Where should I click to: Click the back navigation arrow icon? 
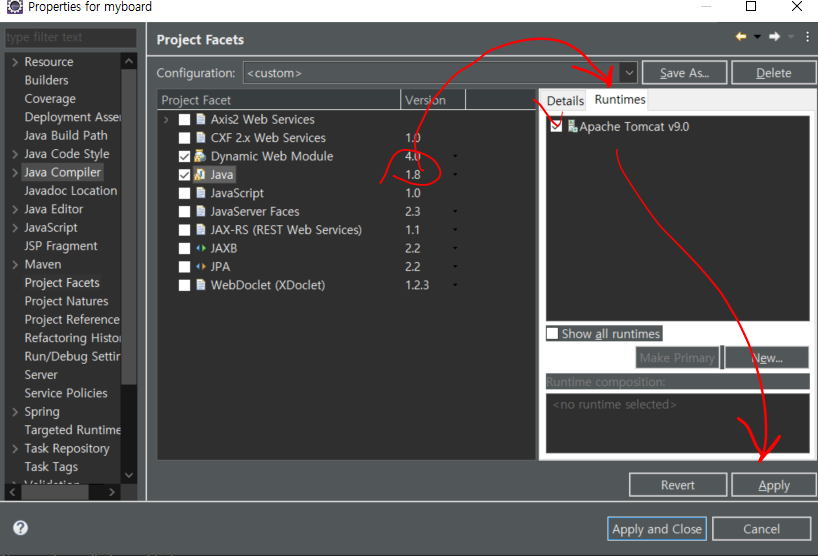pos(741,37)
